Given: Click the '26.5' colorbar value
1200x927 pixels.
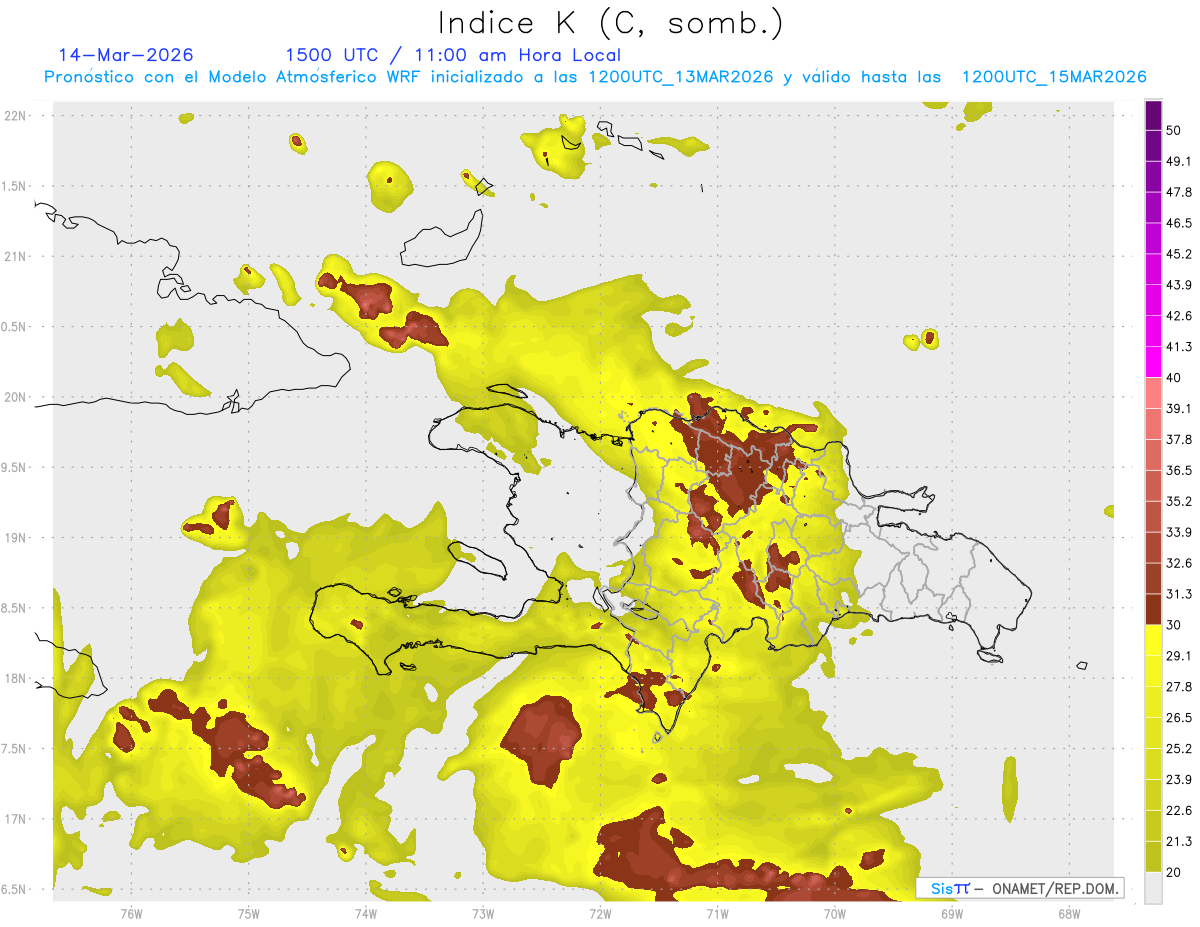Looking at the screenshot, I should [x=1179, y=717].
